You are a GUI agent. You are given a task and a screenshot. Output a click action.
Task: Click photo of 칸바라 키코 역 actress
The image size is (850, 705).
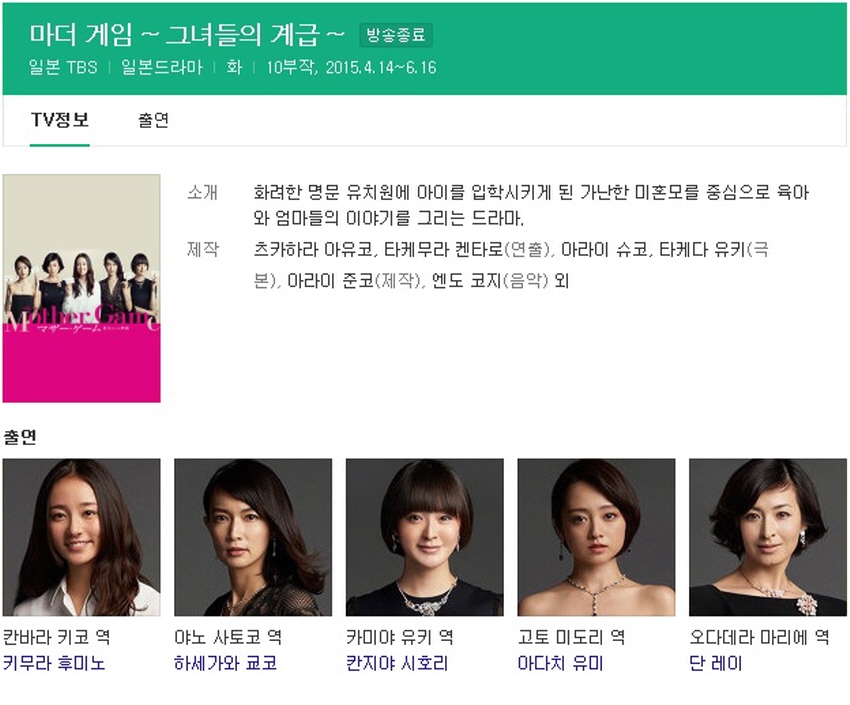pyautogui.click(x=81, y=537)
